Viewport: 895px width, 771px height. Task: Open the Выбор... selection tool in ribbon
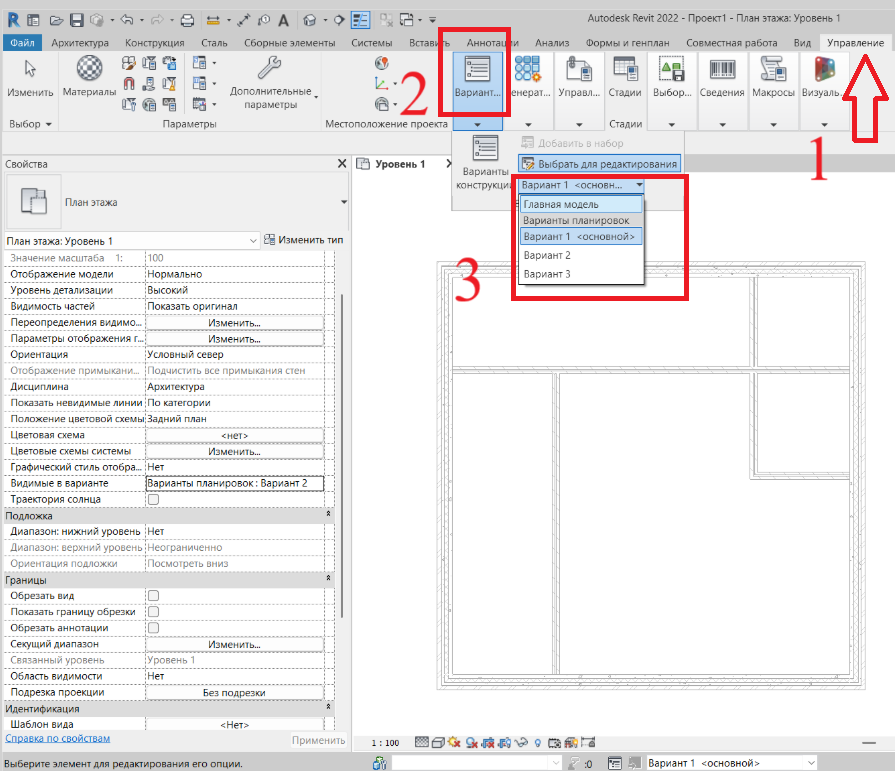coord(672,68)
